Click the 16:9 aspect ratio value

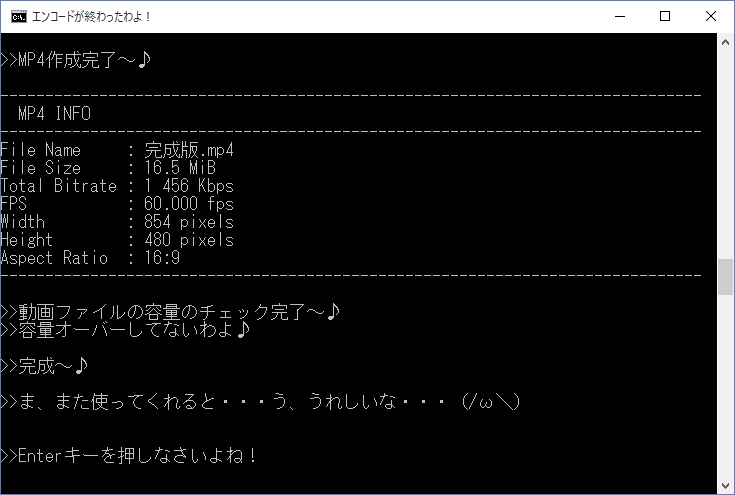tap(162, 257)
